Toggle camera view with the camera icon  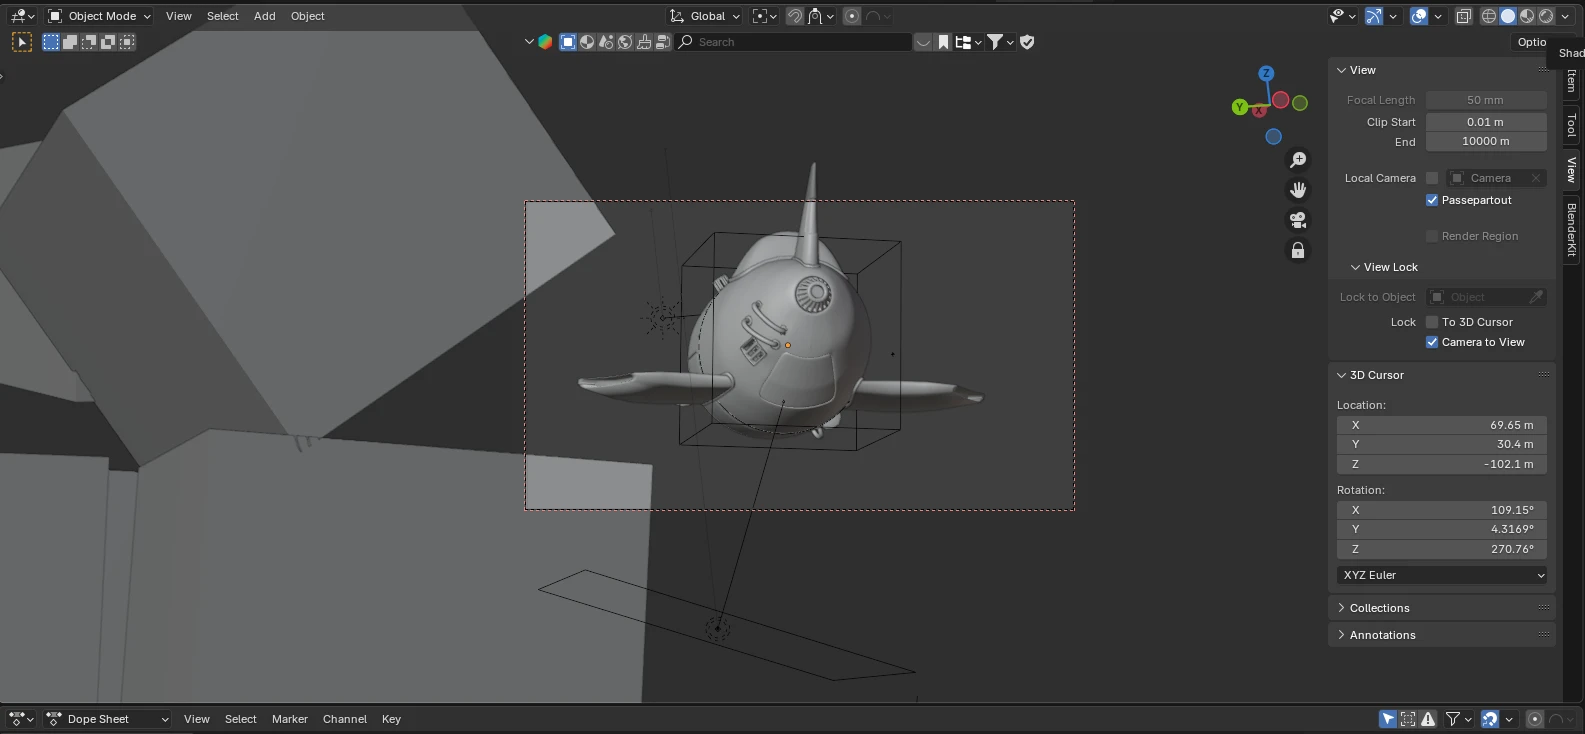[1298, 220]
